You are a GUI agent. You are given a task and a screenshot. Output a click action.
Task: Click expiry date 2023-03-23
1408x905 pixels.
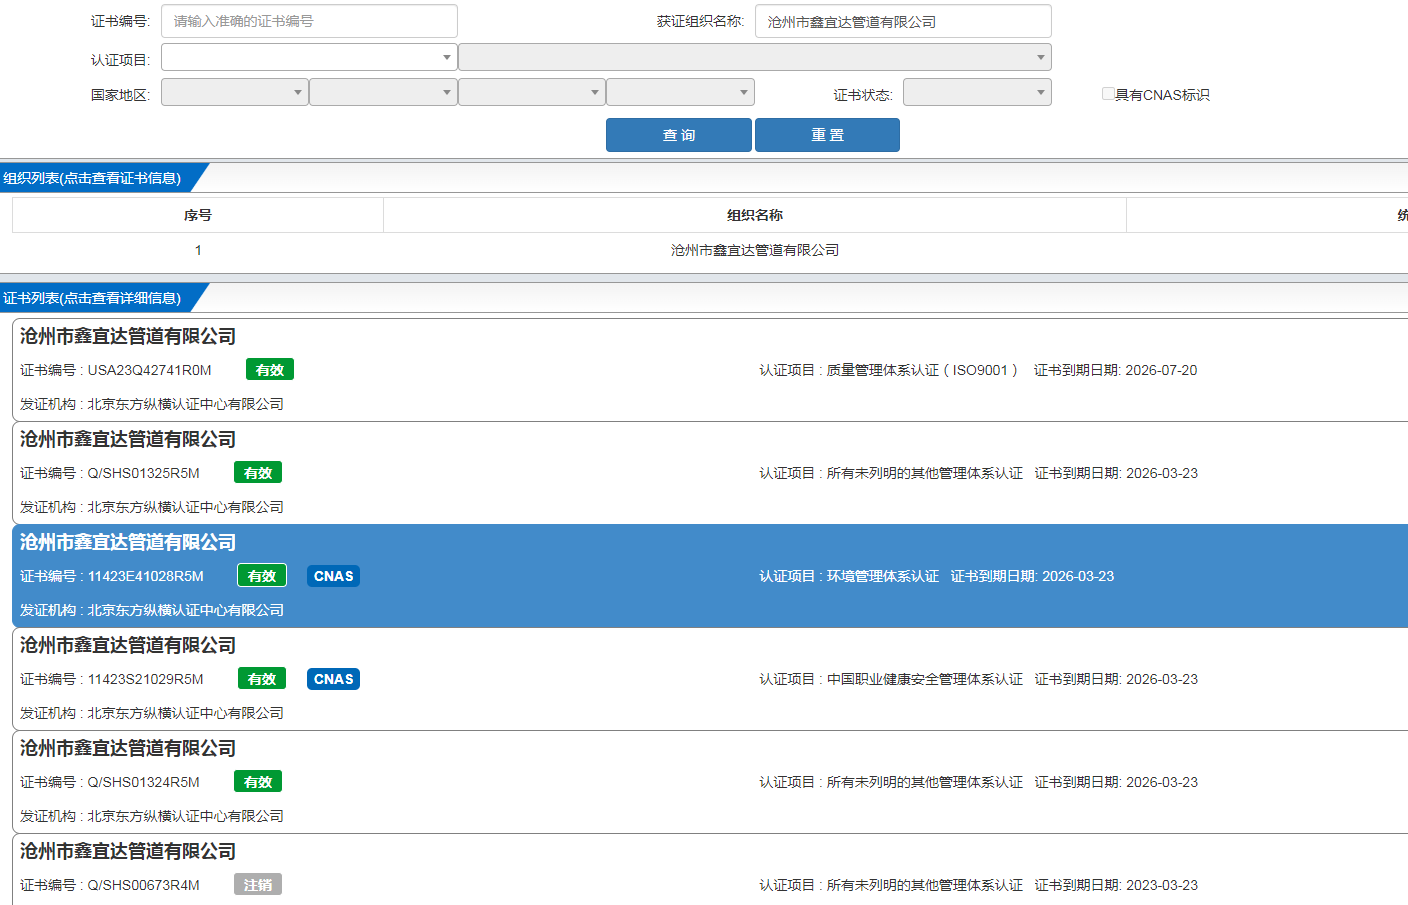1162,885
